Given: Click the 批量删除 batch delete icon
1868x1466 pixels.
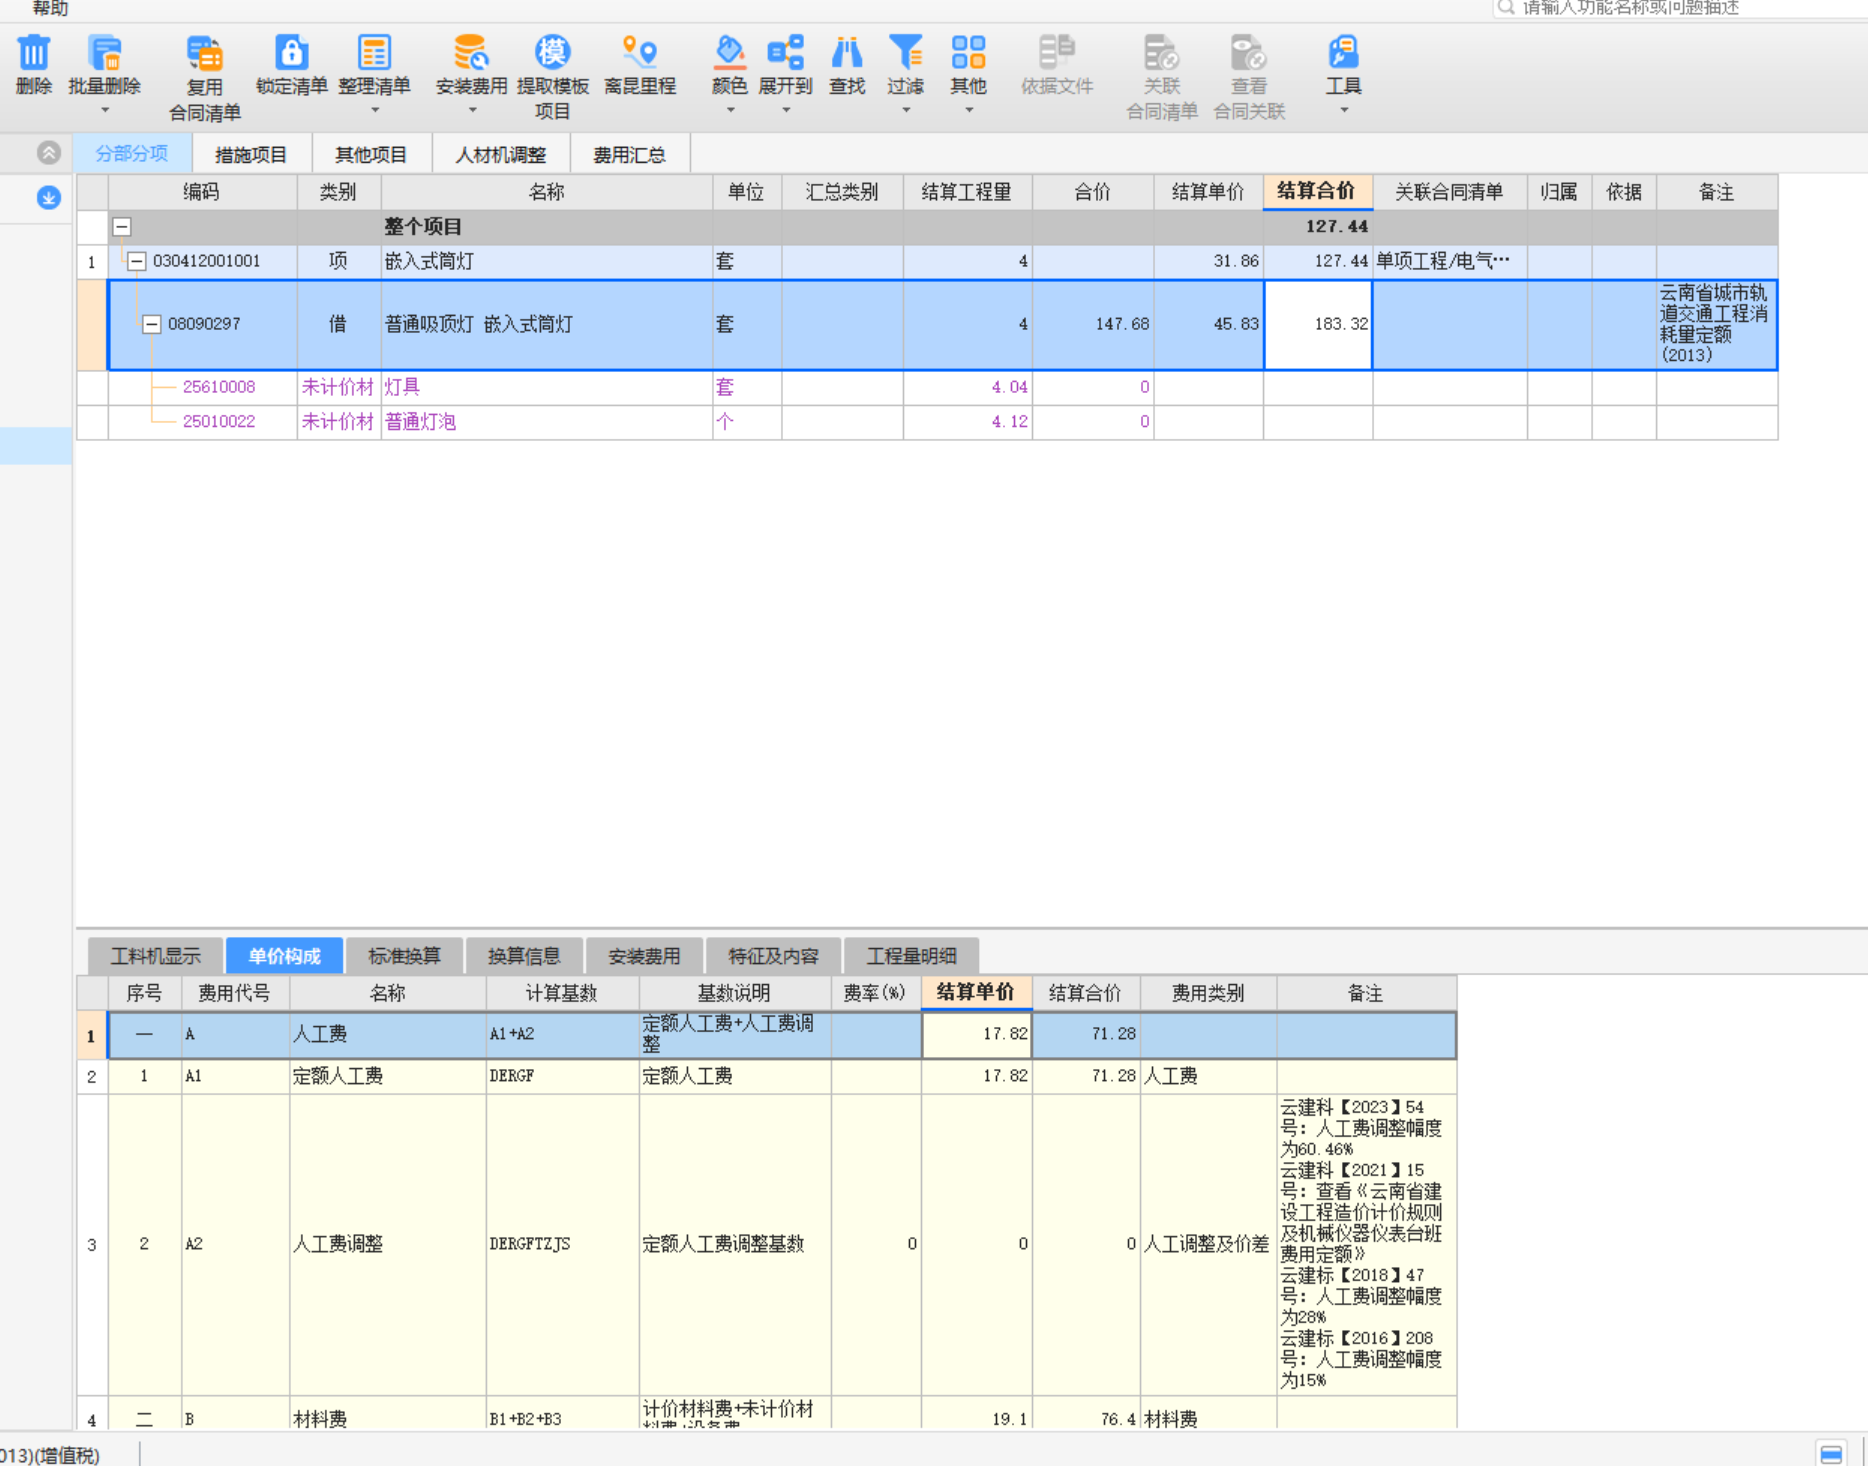Looking at the screenshot, I should 105,52.
